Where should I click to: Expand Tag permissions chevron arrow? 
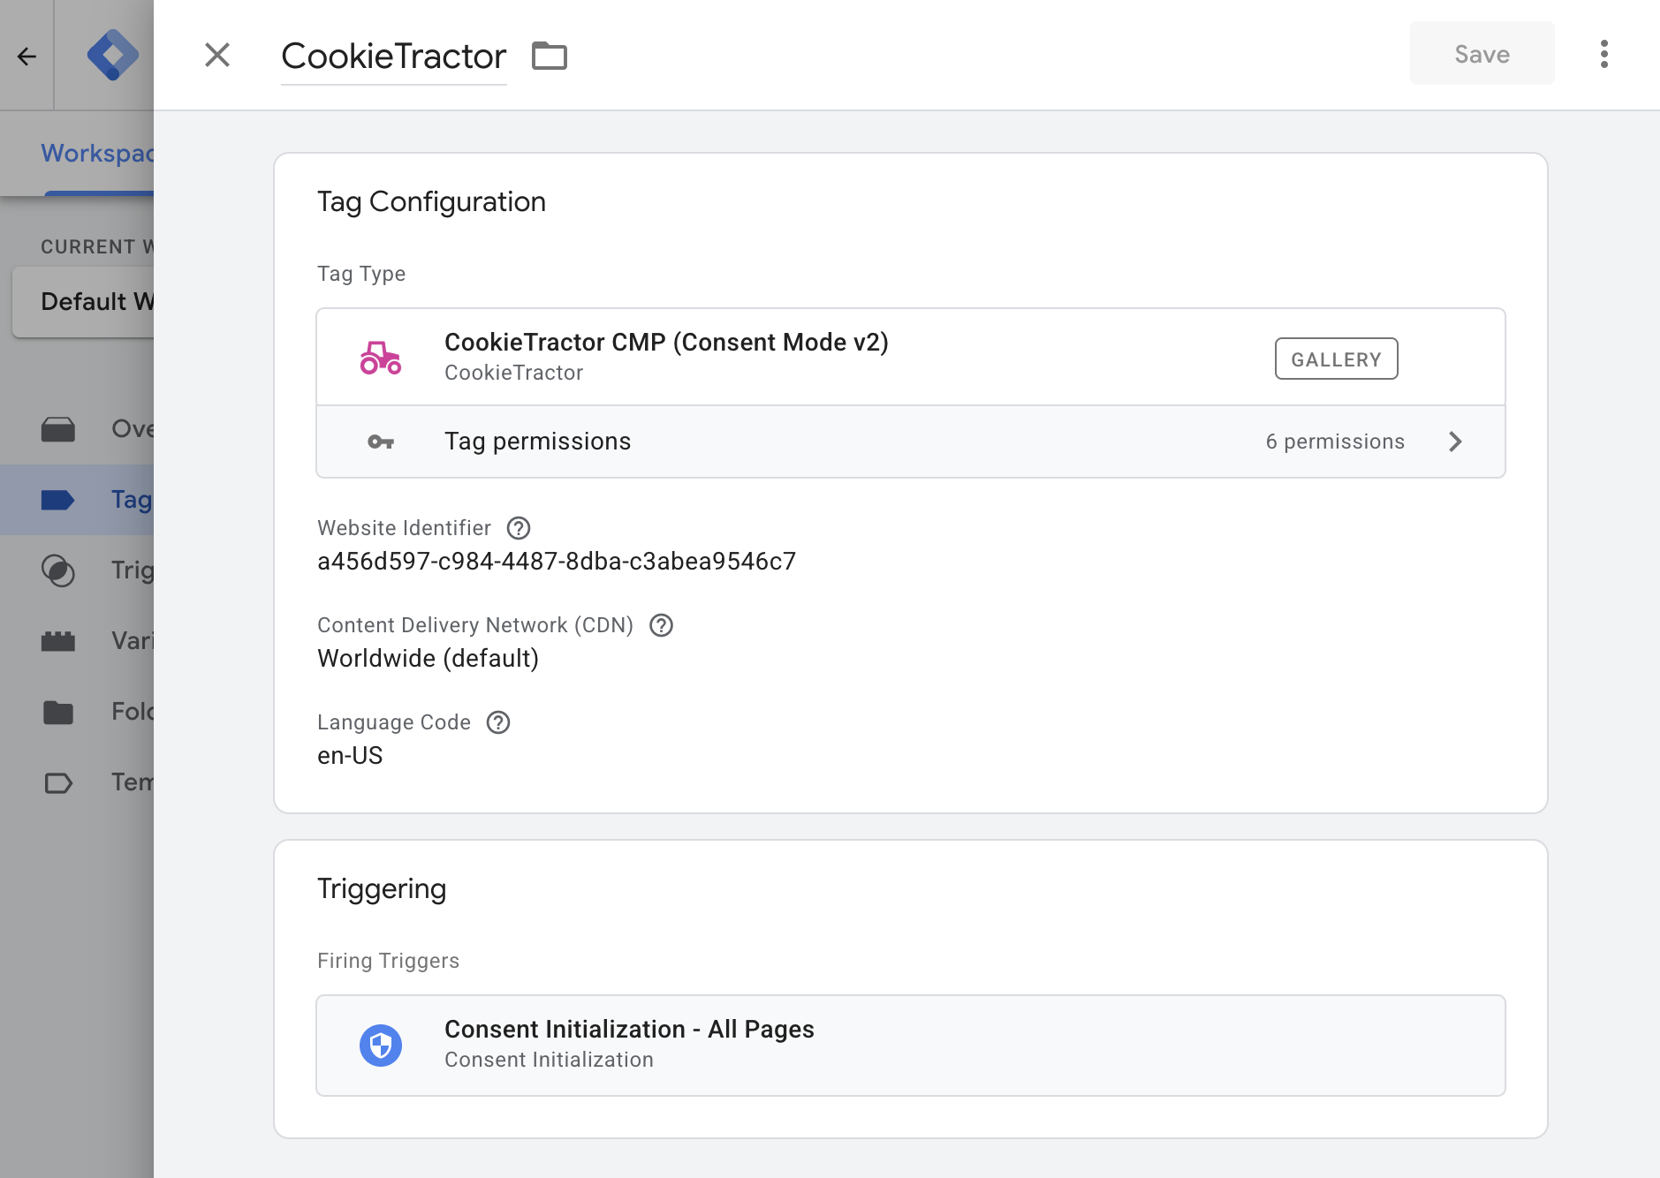point(1455,442)
